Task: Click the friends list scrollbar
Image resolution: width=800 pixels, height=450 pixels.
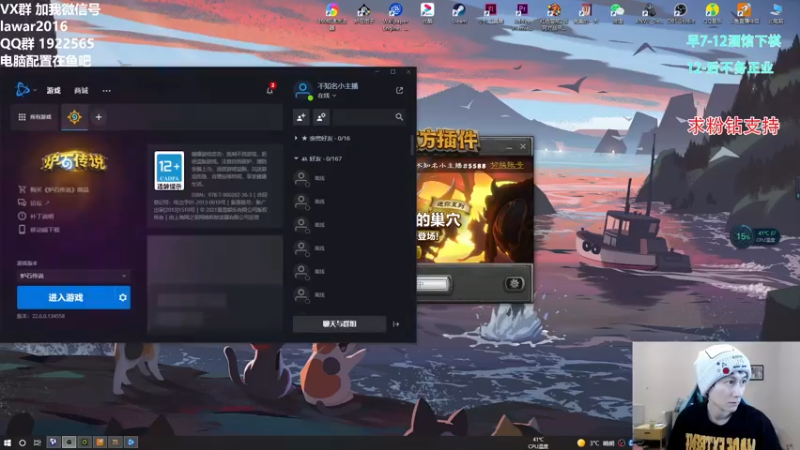Action: [x=411, y=145]
